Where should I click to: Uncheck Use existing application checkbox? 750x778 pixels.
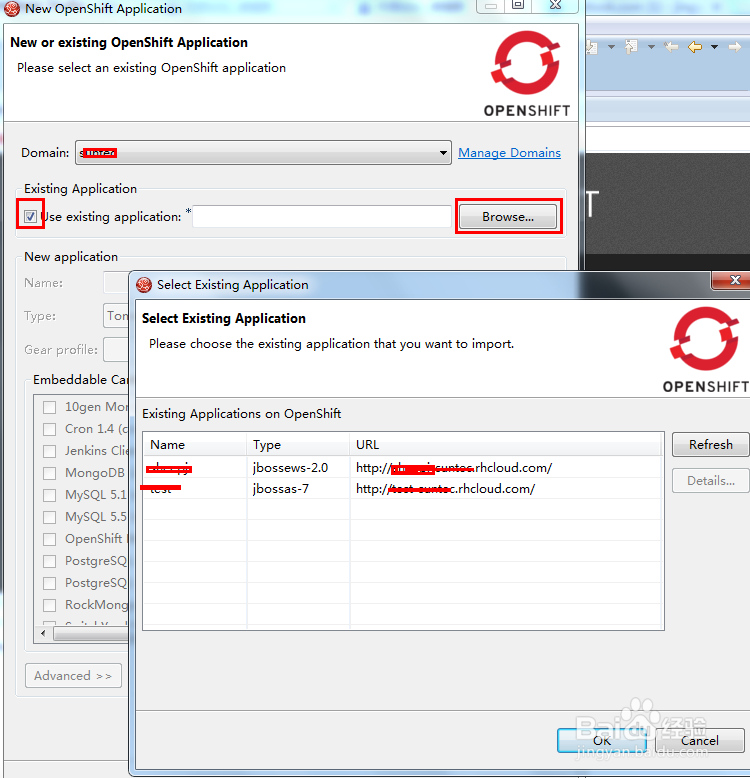click(30, 216)
